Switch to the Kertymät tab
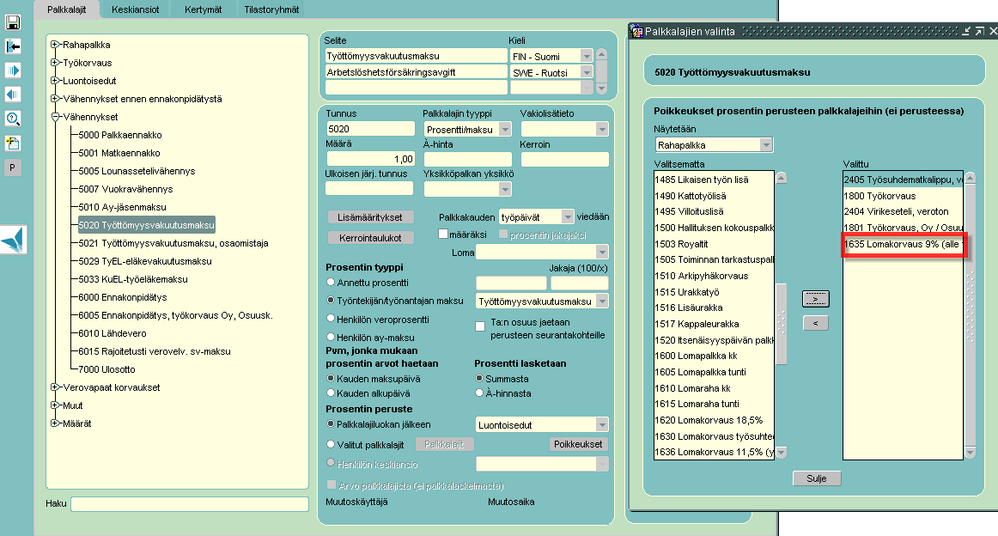The width and height of the screenshot is (998, 536). [203, 10]
